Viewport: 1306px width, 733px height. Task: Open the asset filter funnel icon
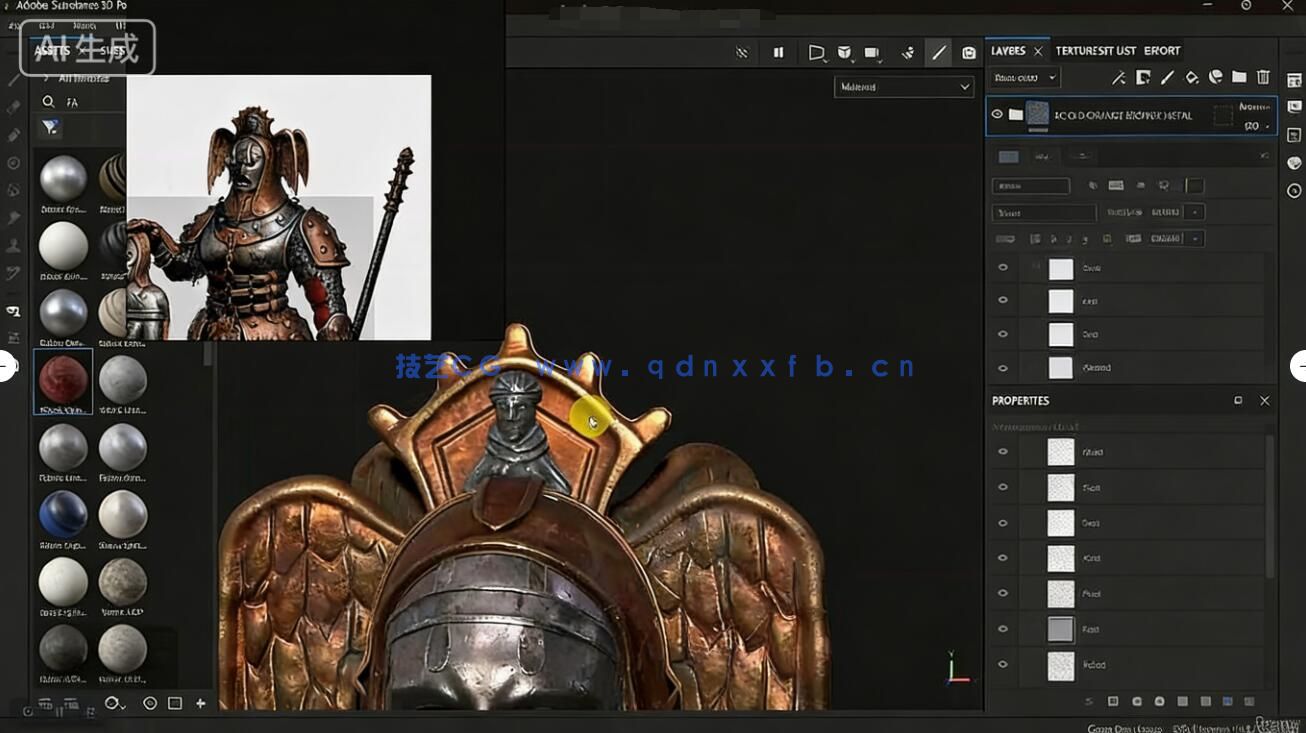[48, 128]
